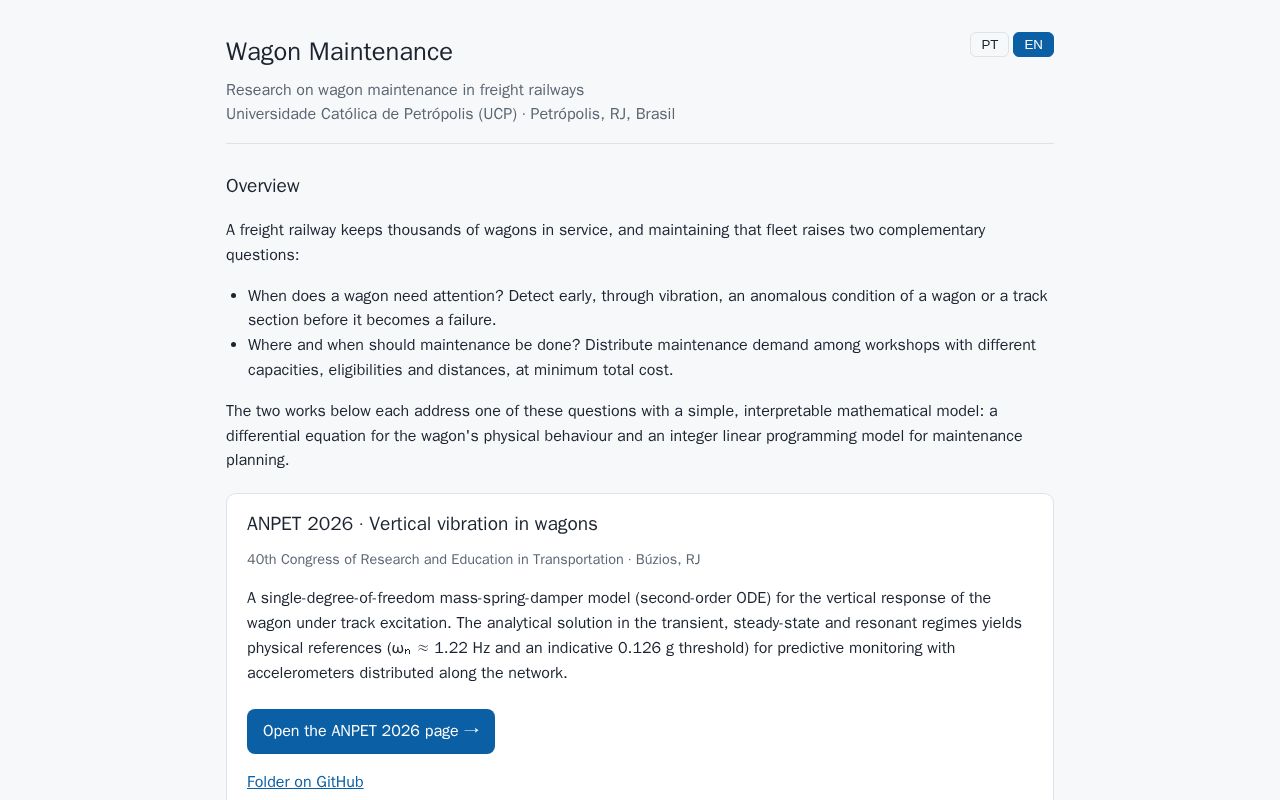Open the ANPET 2026 page
The width and height of the screenshot is (1280, 800).
pyautogui.click(x=371, y=731)
